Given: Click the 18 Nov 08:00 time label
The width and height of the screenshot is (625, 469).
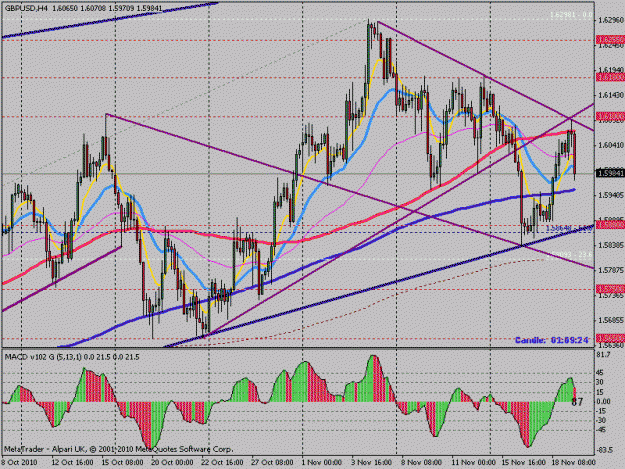Looking at the screenshot, I should tap(573, 463).
